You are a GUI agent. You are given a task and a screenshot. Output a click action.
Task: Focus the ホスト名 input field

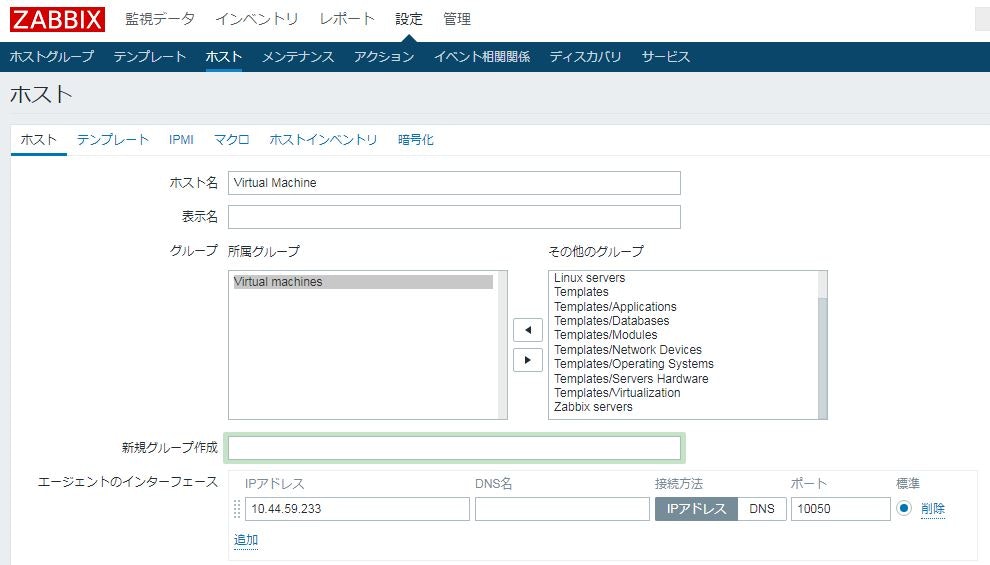coord(454,183)
